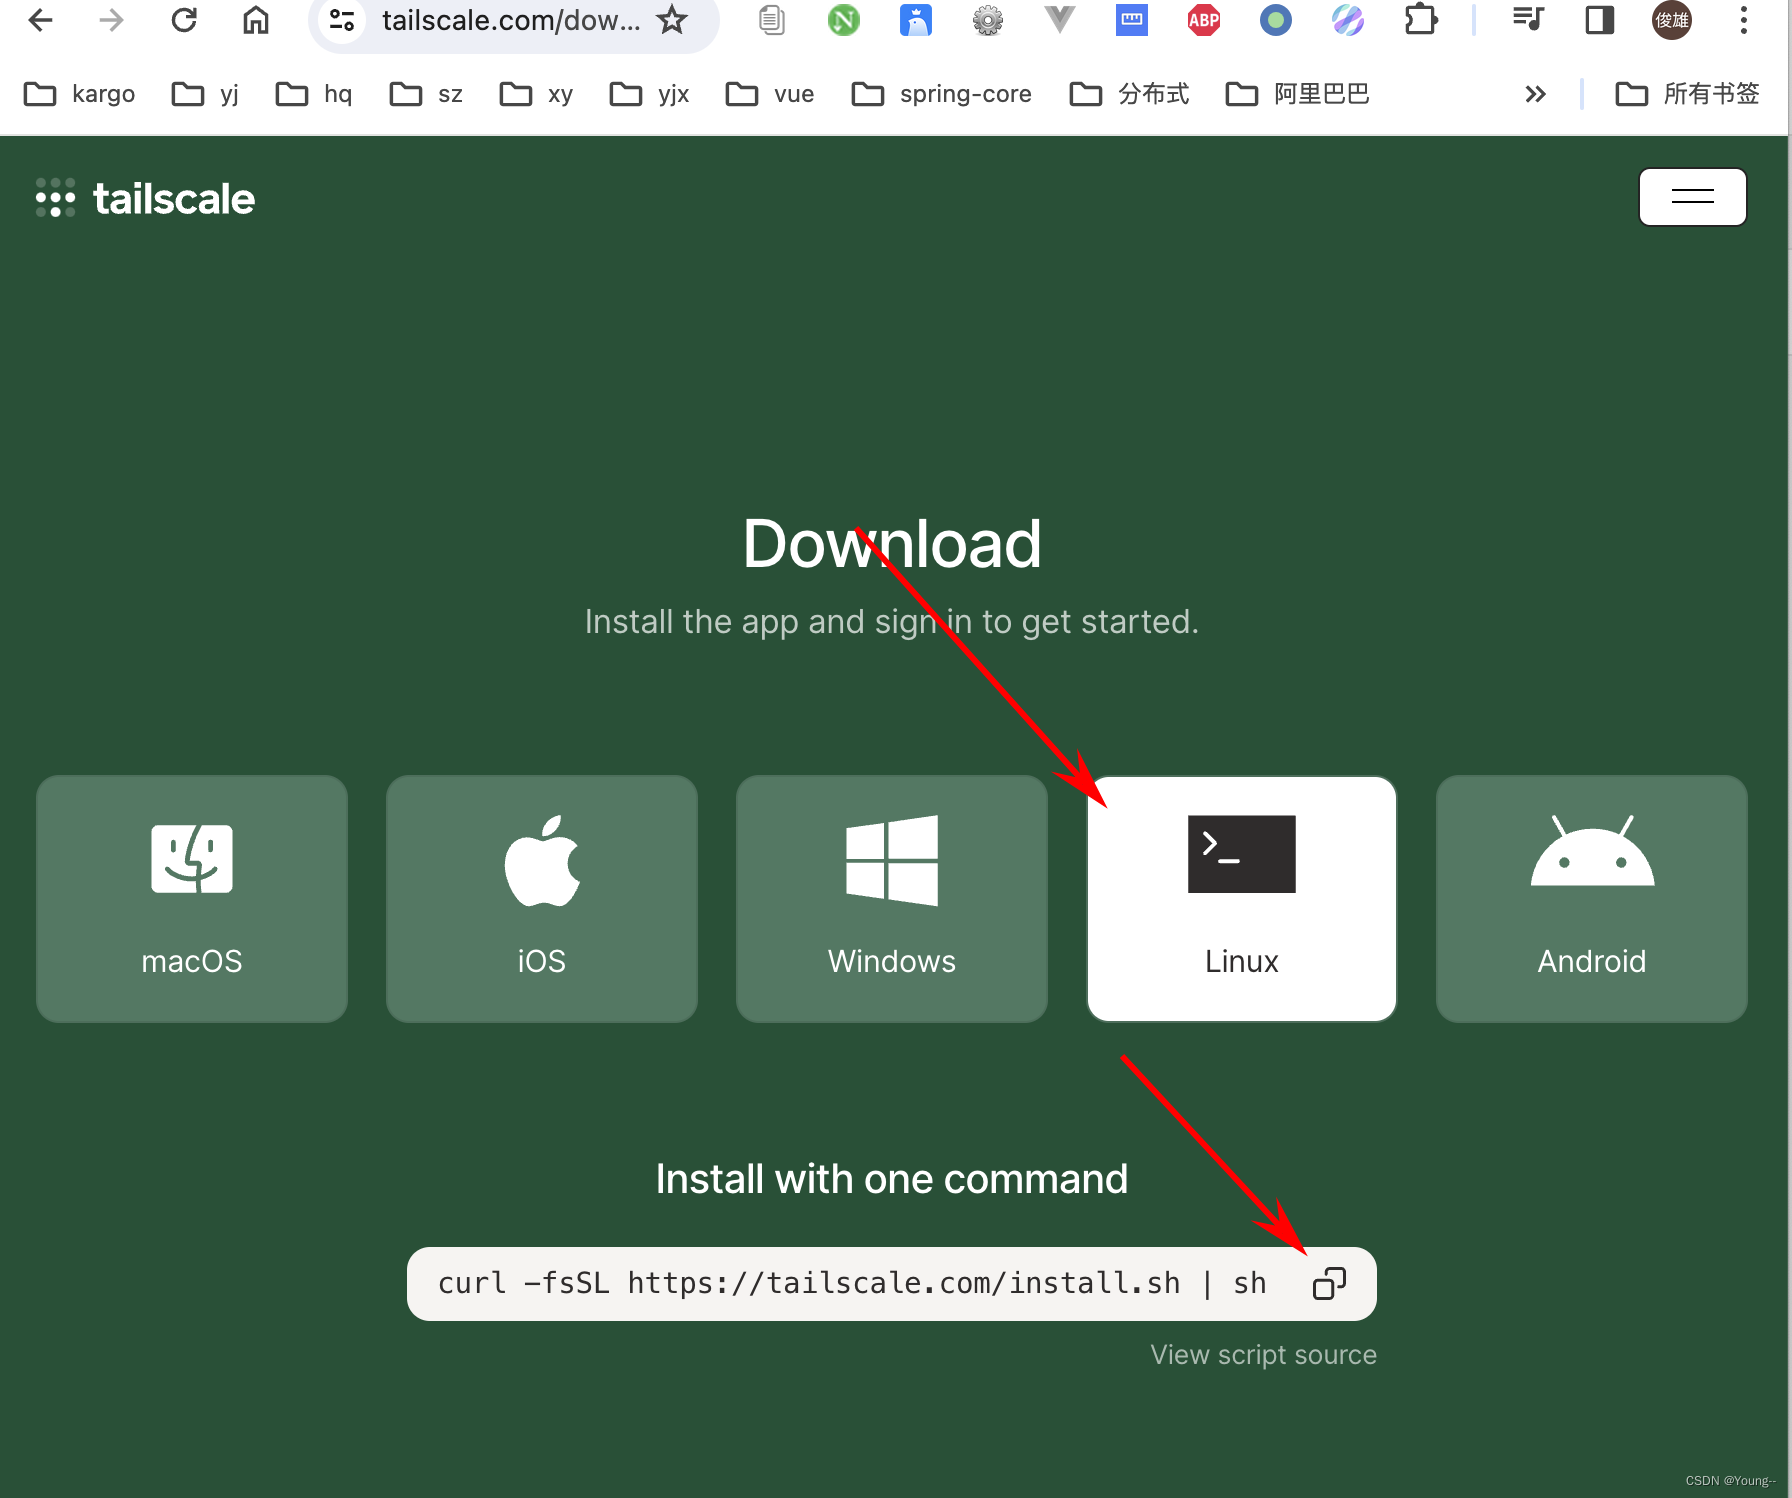
Task: Toggle the browser side panel
Action: coord(1600,20)
